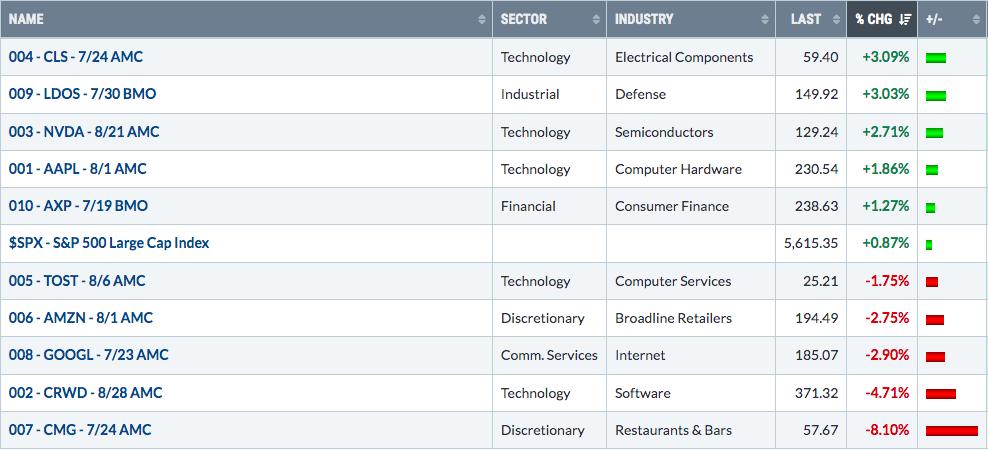Open 002 - CRWD - 8/28 AMC link

coord(86,393)
